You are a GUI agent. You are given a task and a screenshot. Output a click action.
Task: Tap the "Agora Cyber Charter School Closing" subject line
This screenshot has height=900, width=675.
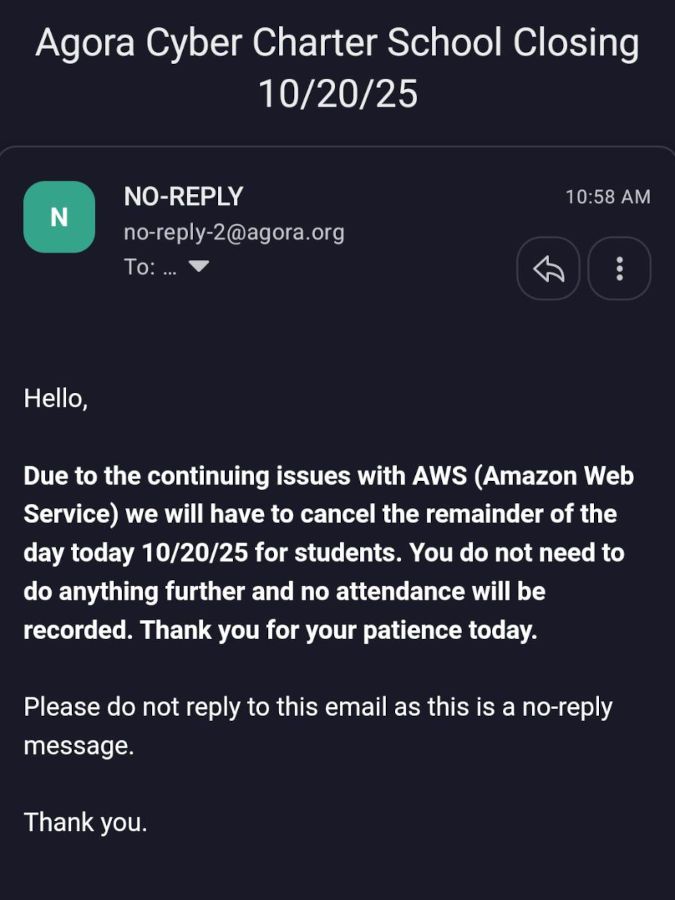337,44
